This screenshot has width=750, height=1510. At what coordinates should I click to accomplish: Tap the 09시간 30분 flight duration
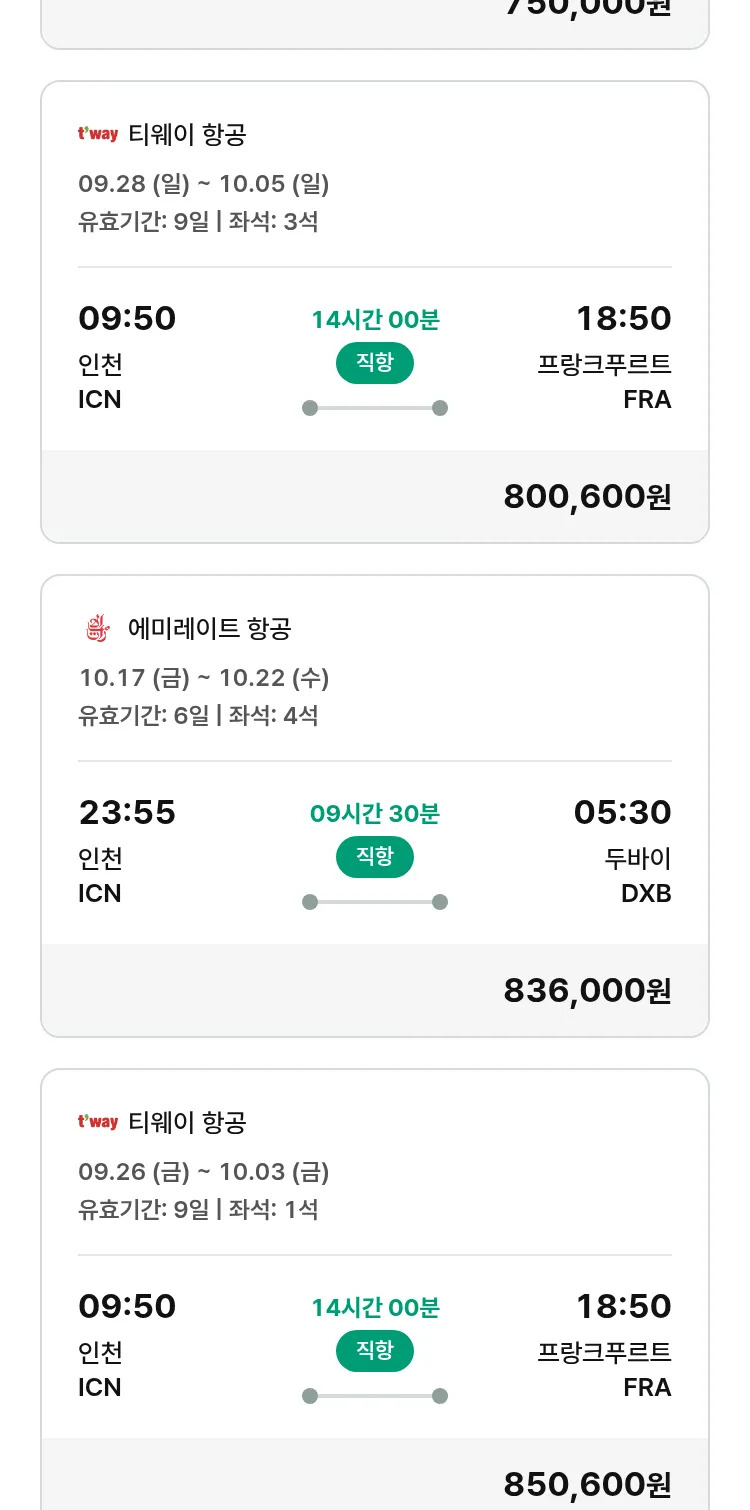coord(375,814)
